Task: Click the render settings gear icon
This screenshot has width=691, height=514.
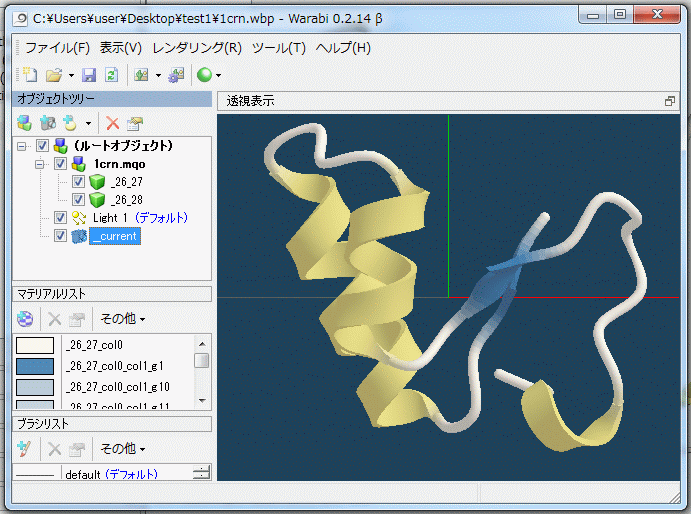Action: [x=176, y=75]
